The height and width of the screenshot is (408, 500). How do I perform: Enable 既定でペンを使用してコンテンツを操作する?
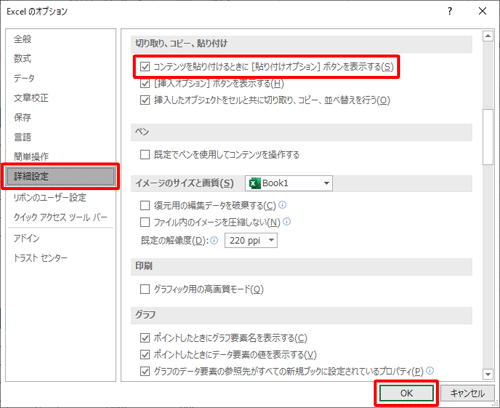(x=145, y=155)
